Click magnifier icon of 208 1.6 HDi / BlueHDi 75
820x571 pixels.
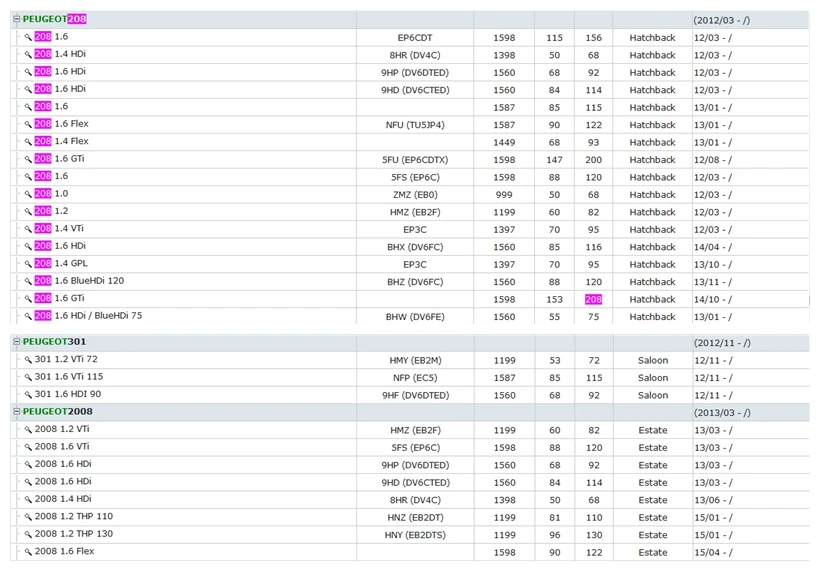click(28, 316)
